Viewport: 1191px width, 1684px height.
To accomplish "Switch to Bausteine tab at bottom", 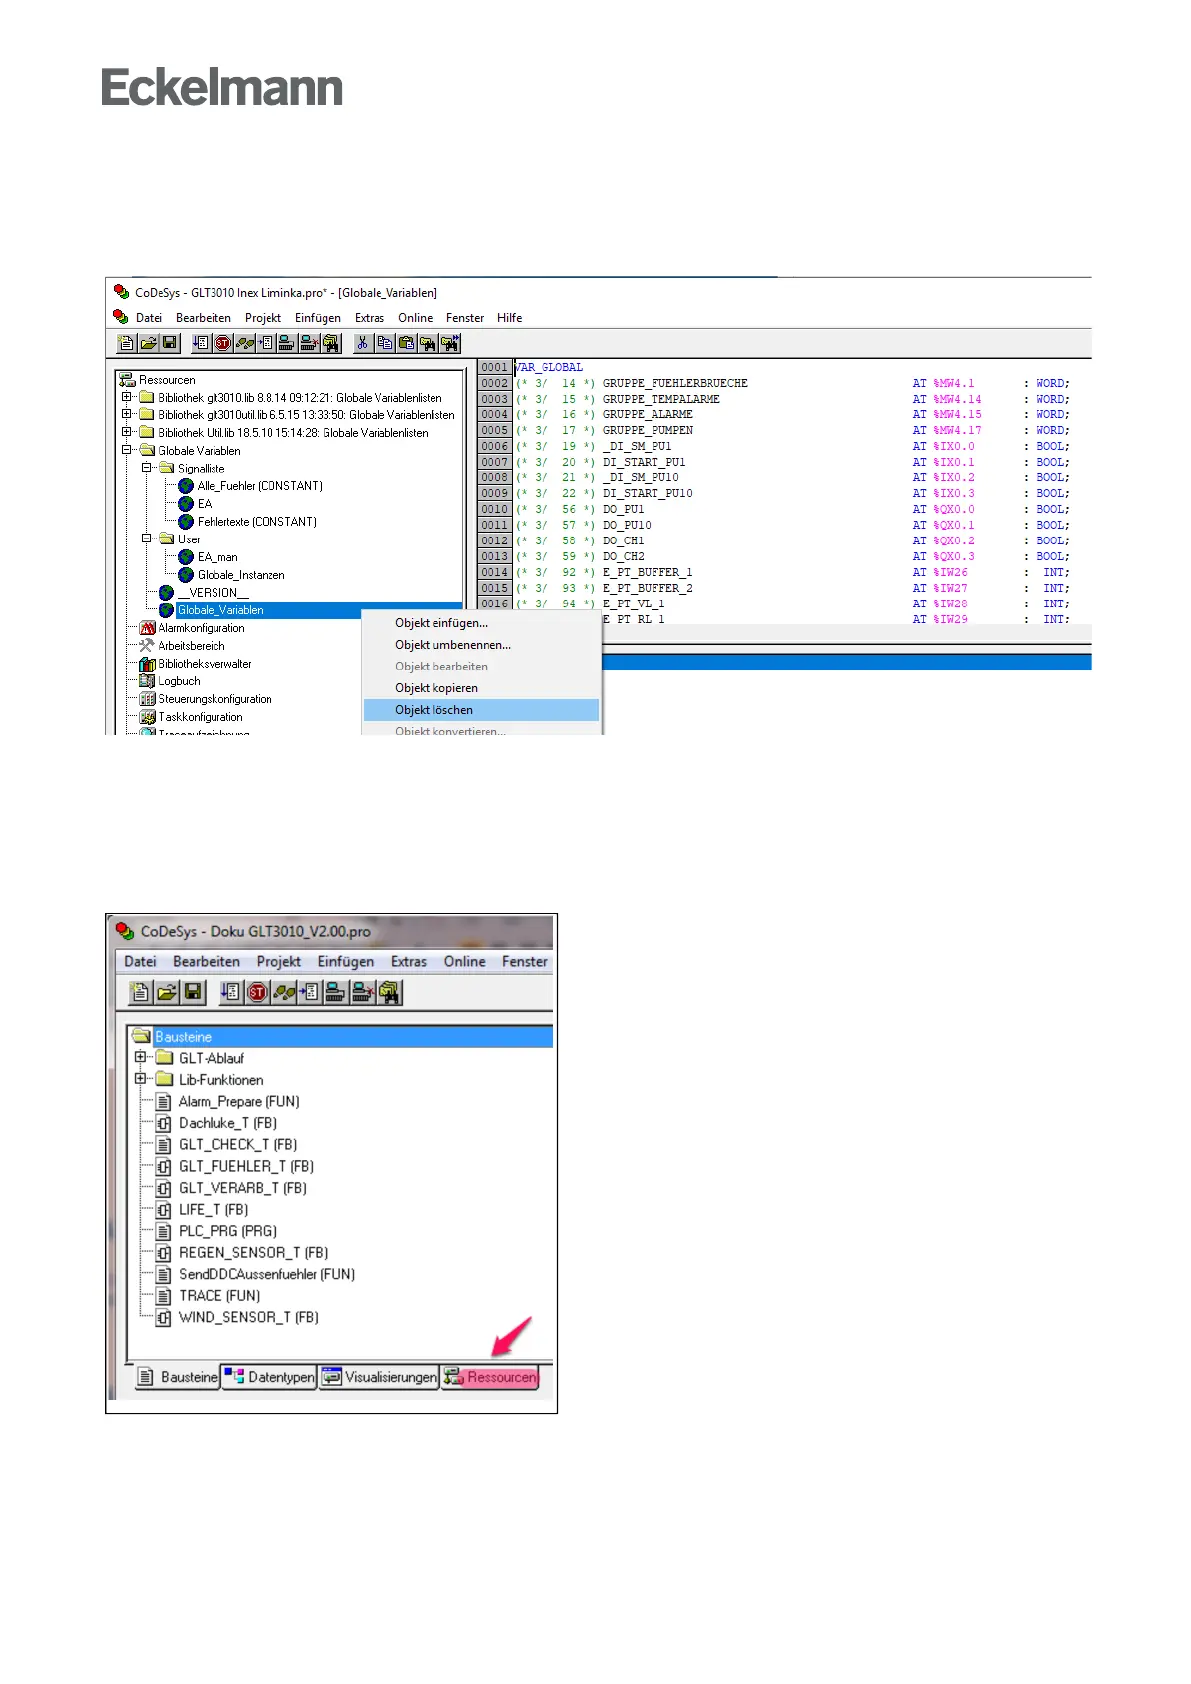I will 177,1377.
